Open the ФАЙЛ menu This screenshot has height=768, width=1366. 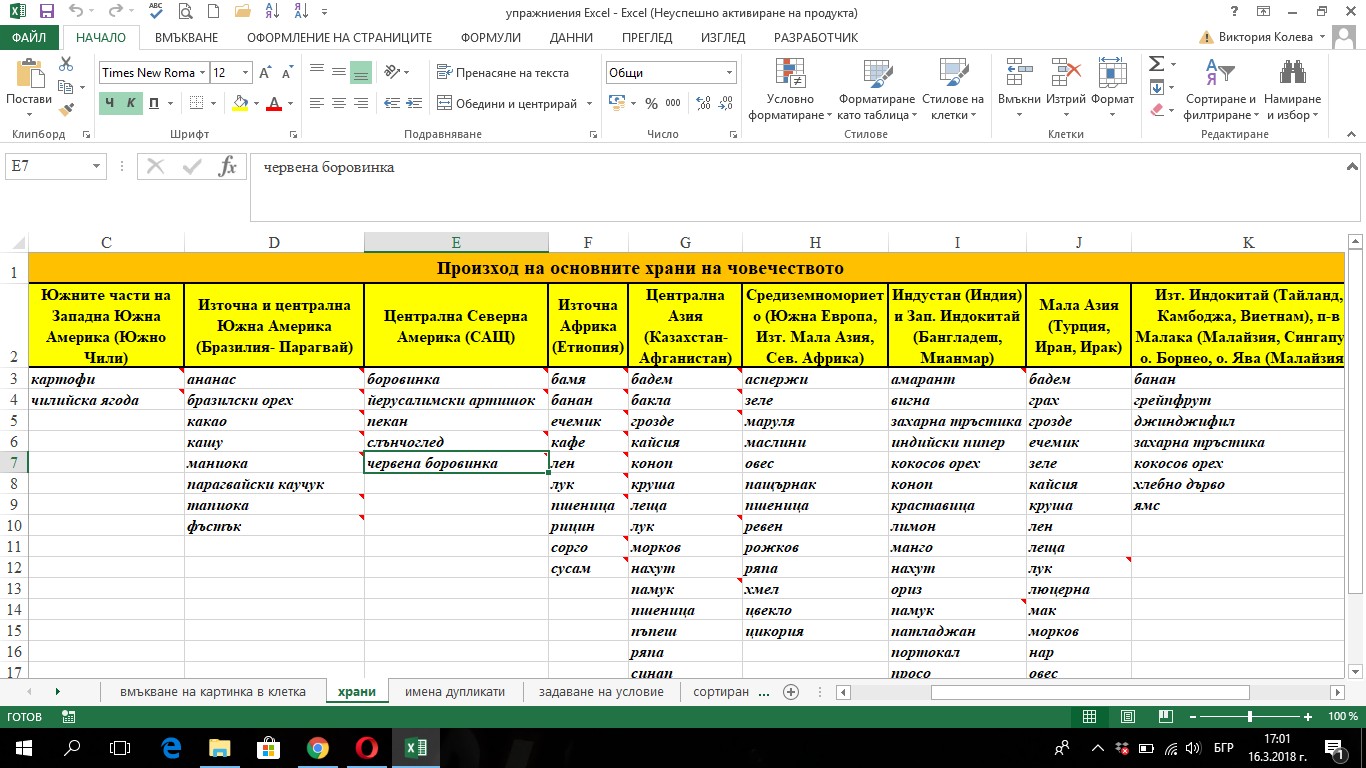click(x=30, y=37)
